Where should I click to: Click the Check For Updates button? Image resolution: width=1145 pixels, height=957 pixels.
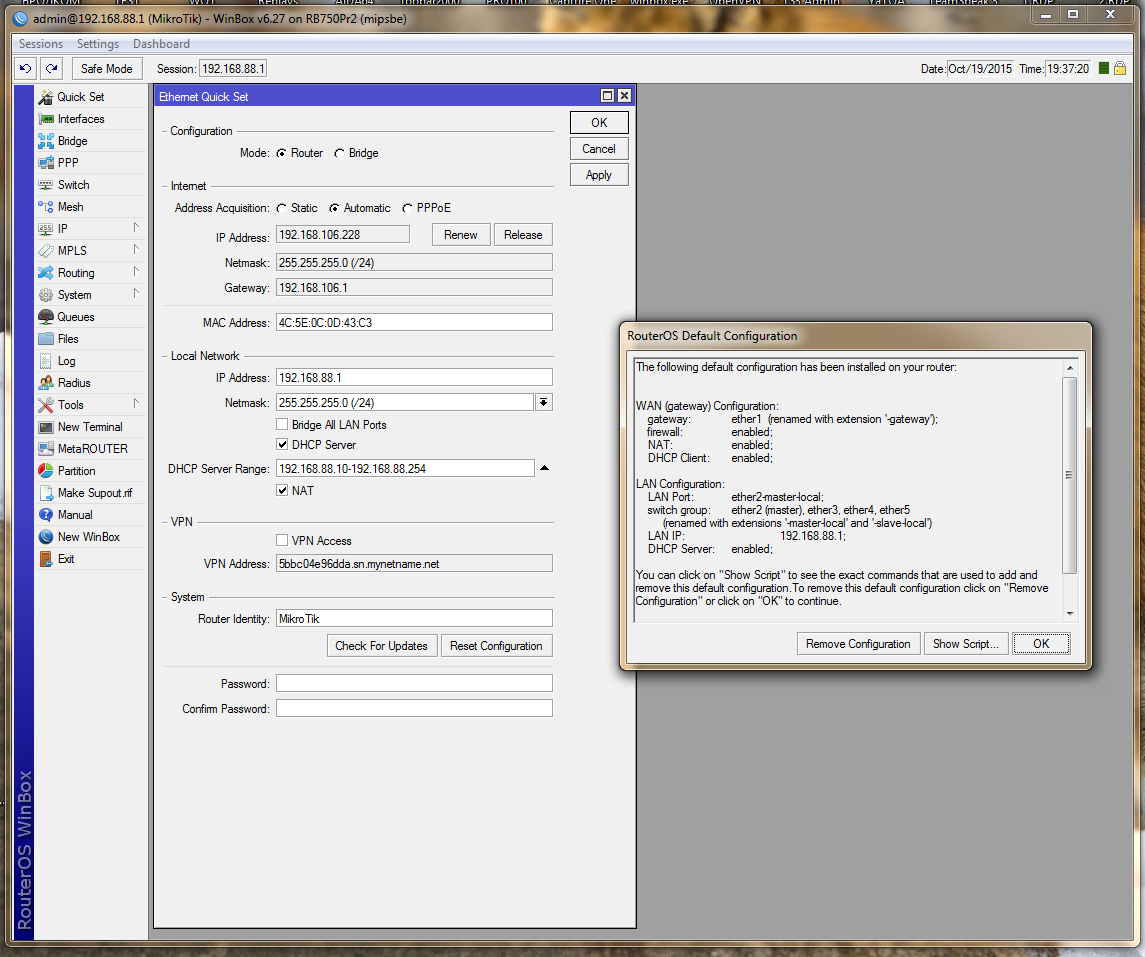(381, 646)
